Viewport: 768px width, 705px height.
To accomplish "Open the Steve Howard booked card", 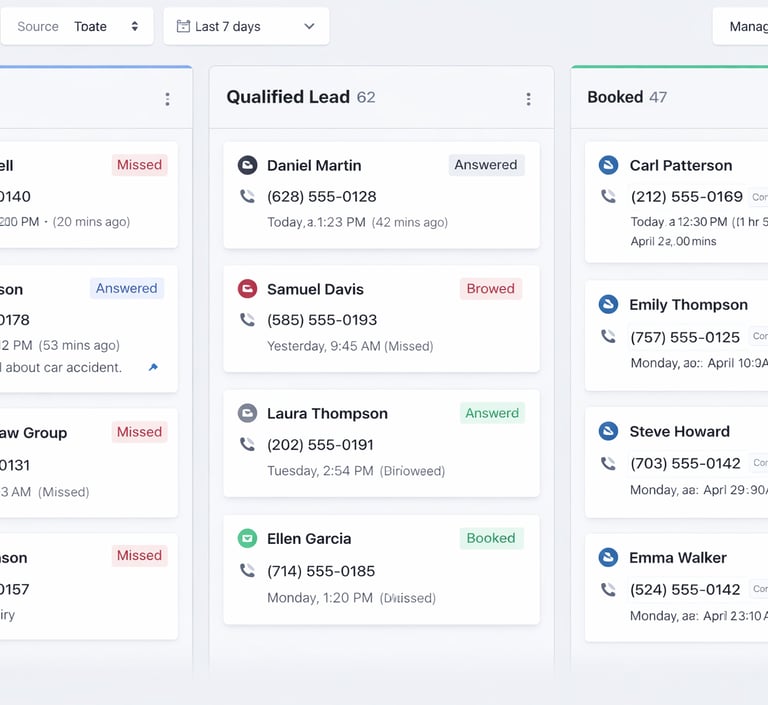I will 676,462.
